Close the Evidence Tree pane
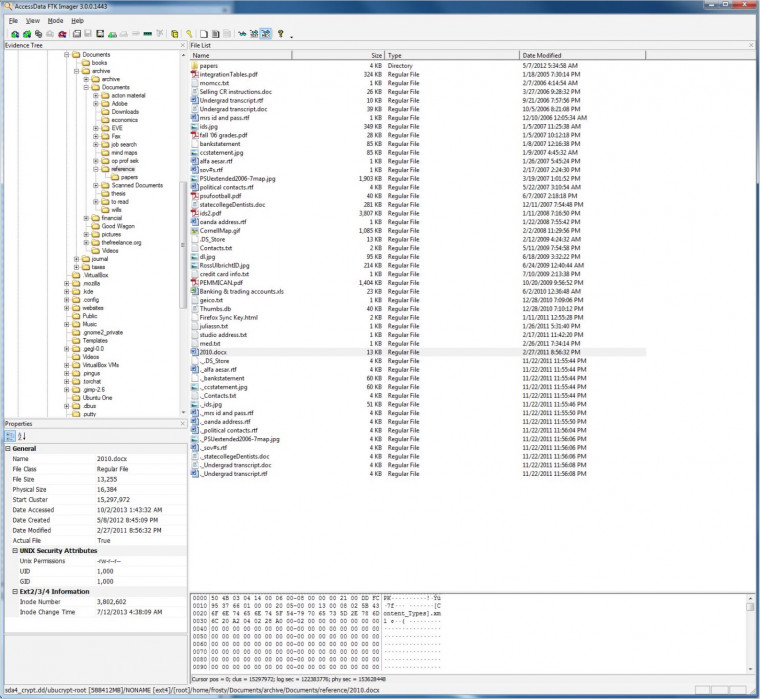 [181, 46]
